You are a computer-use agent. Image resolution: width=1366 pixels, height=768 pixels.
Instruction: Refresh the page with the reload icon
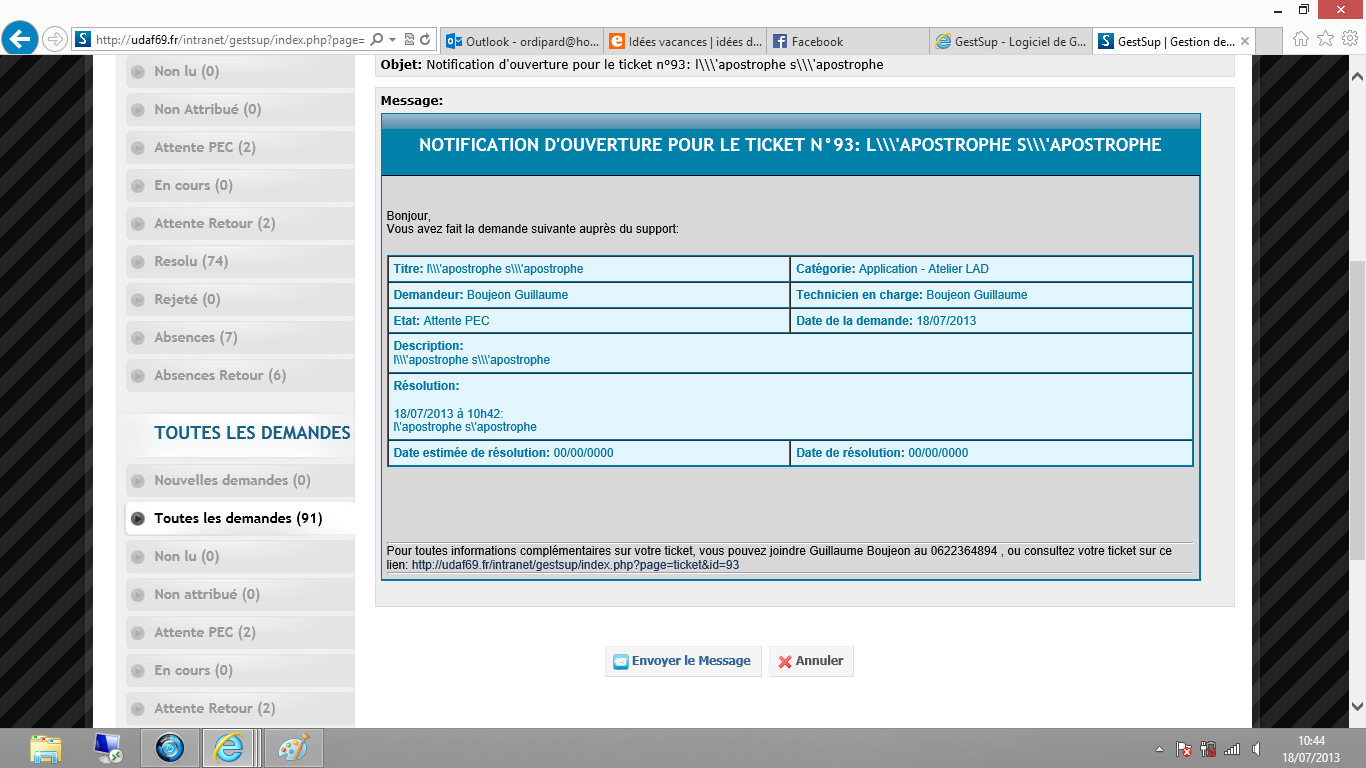[x=426, y=40]
